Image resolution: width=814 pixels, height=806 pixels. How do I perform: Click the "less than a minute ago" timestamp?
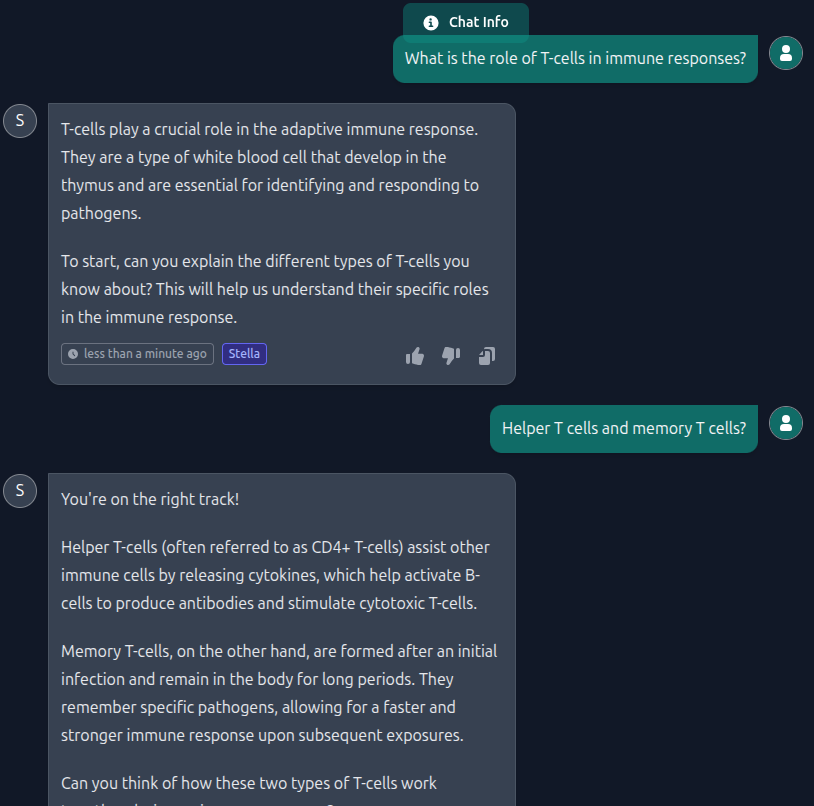145,354
